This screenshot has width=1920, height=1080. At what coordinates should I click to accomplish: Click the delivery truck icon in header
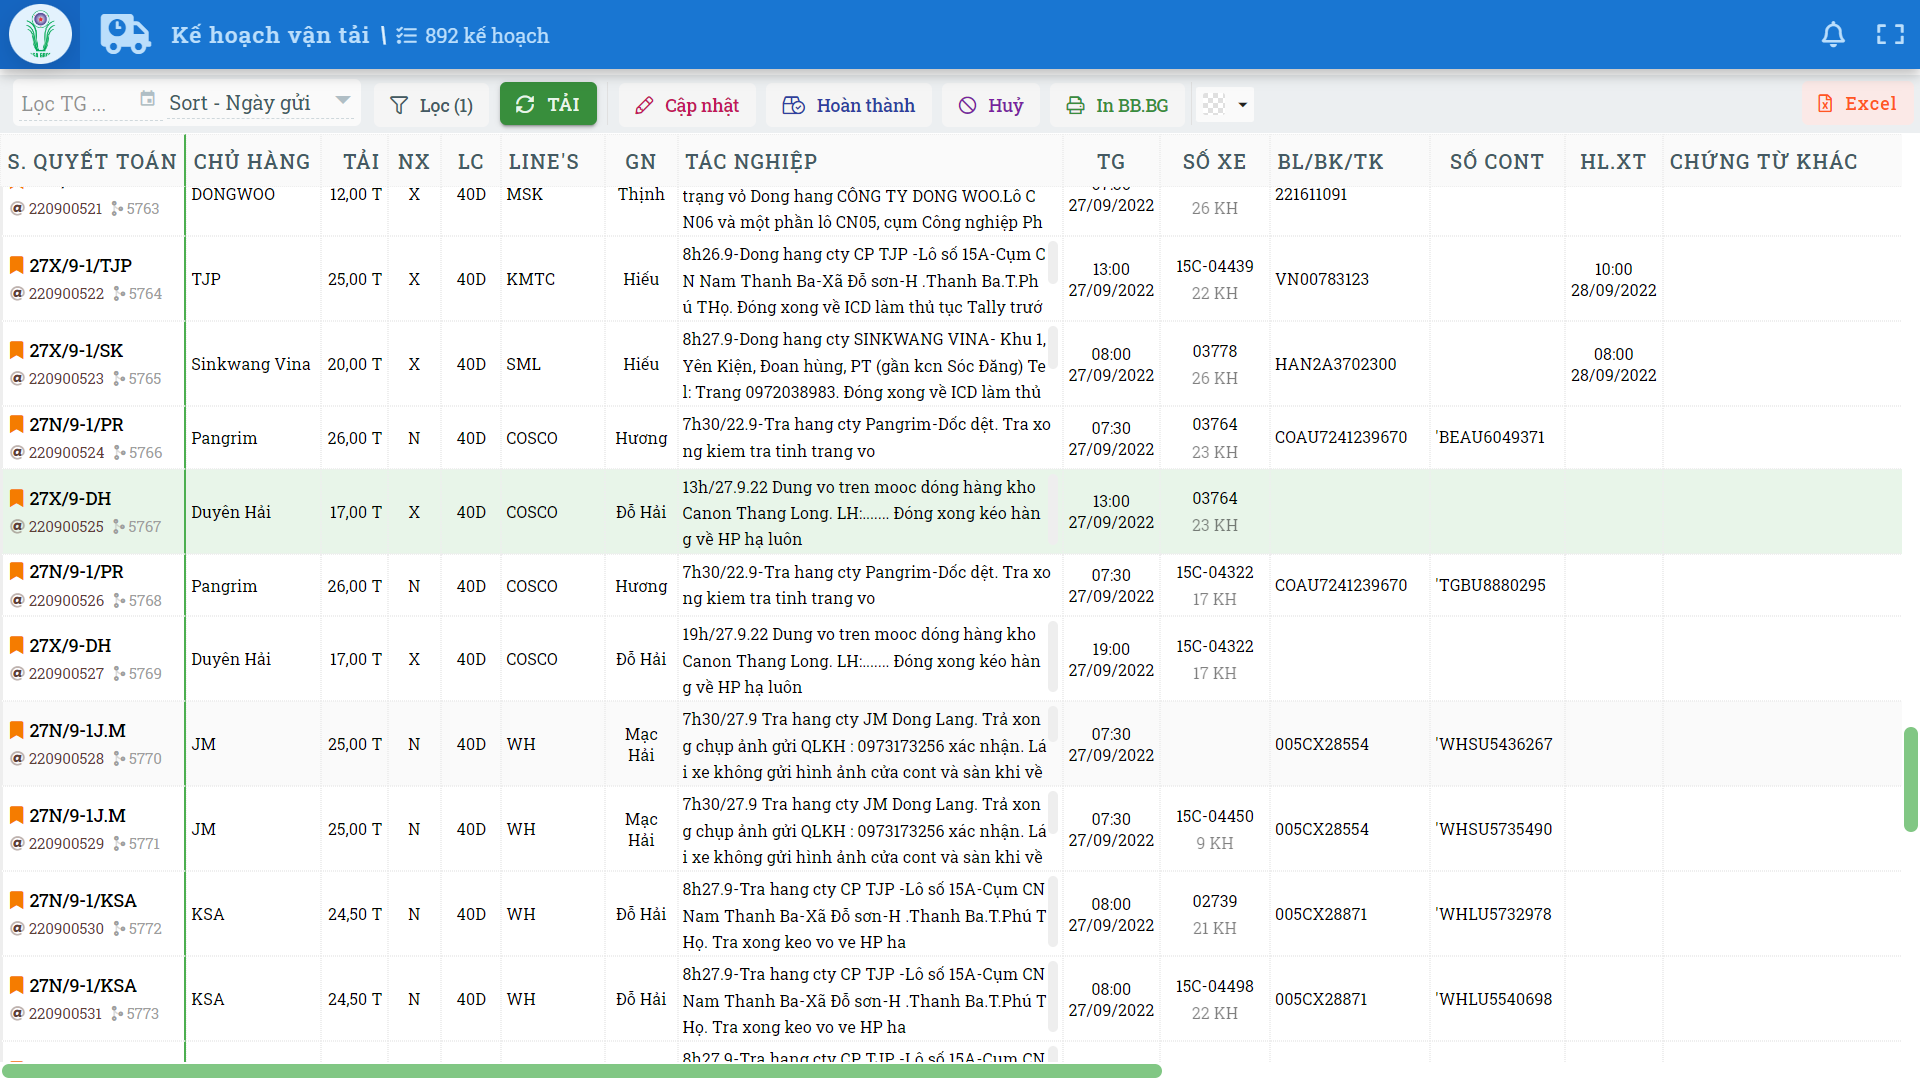click(125, 35)
